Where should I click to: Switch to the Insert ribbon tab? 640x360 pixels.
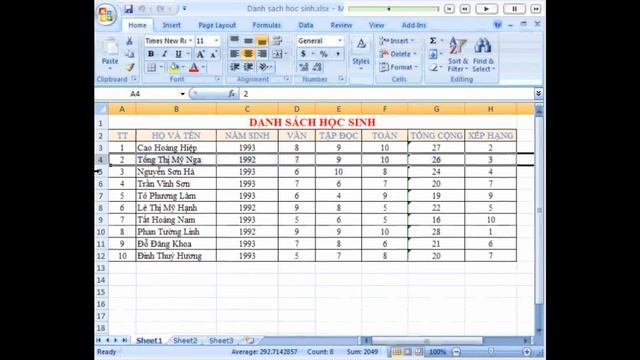pyautogui.click(x=171, y=25)
